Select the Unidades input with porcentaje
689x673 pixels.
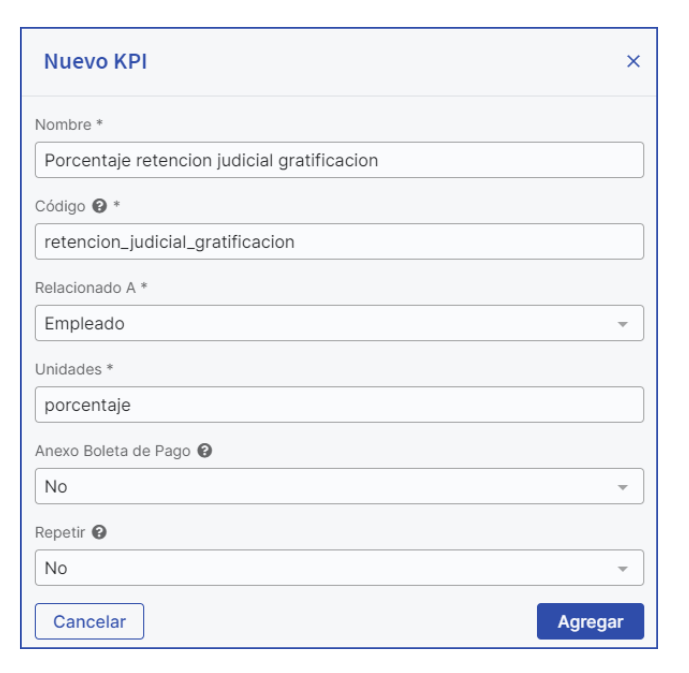[x=339, y=405]
